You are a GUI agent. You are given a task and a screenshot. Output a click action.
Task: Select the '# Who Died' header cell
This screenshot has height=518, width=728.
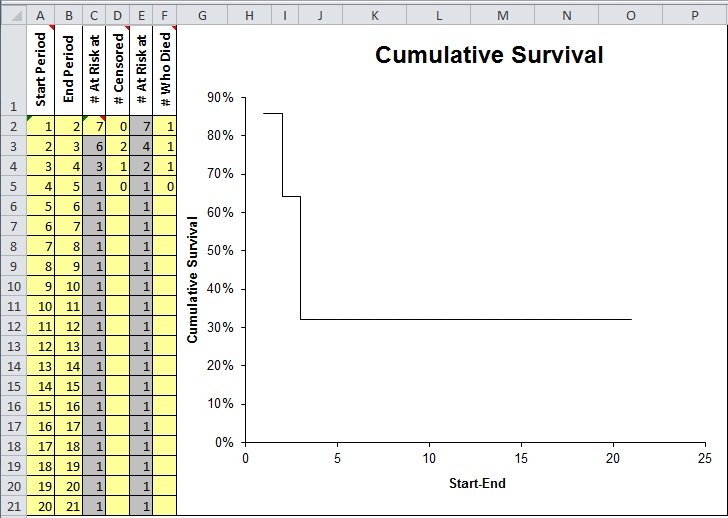(166, 70)
